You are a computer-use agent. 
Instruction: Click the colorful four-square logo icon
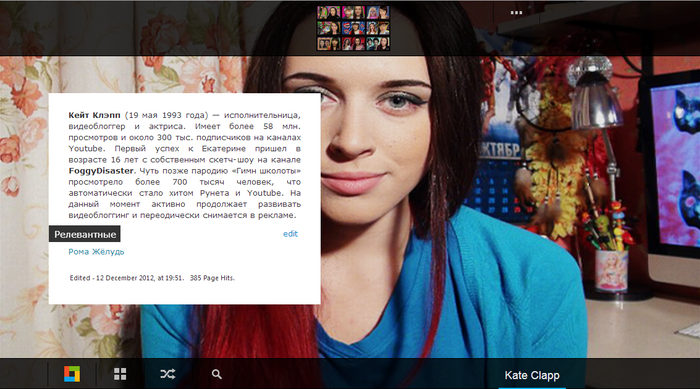[x=72, y=374]
